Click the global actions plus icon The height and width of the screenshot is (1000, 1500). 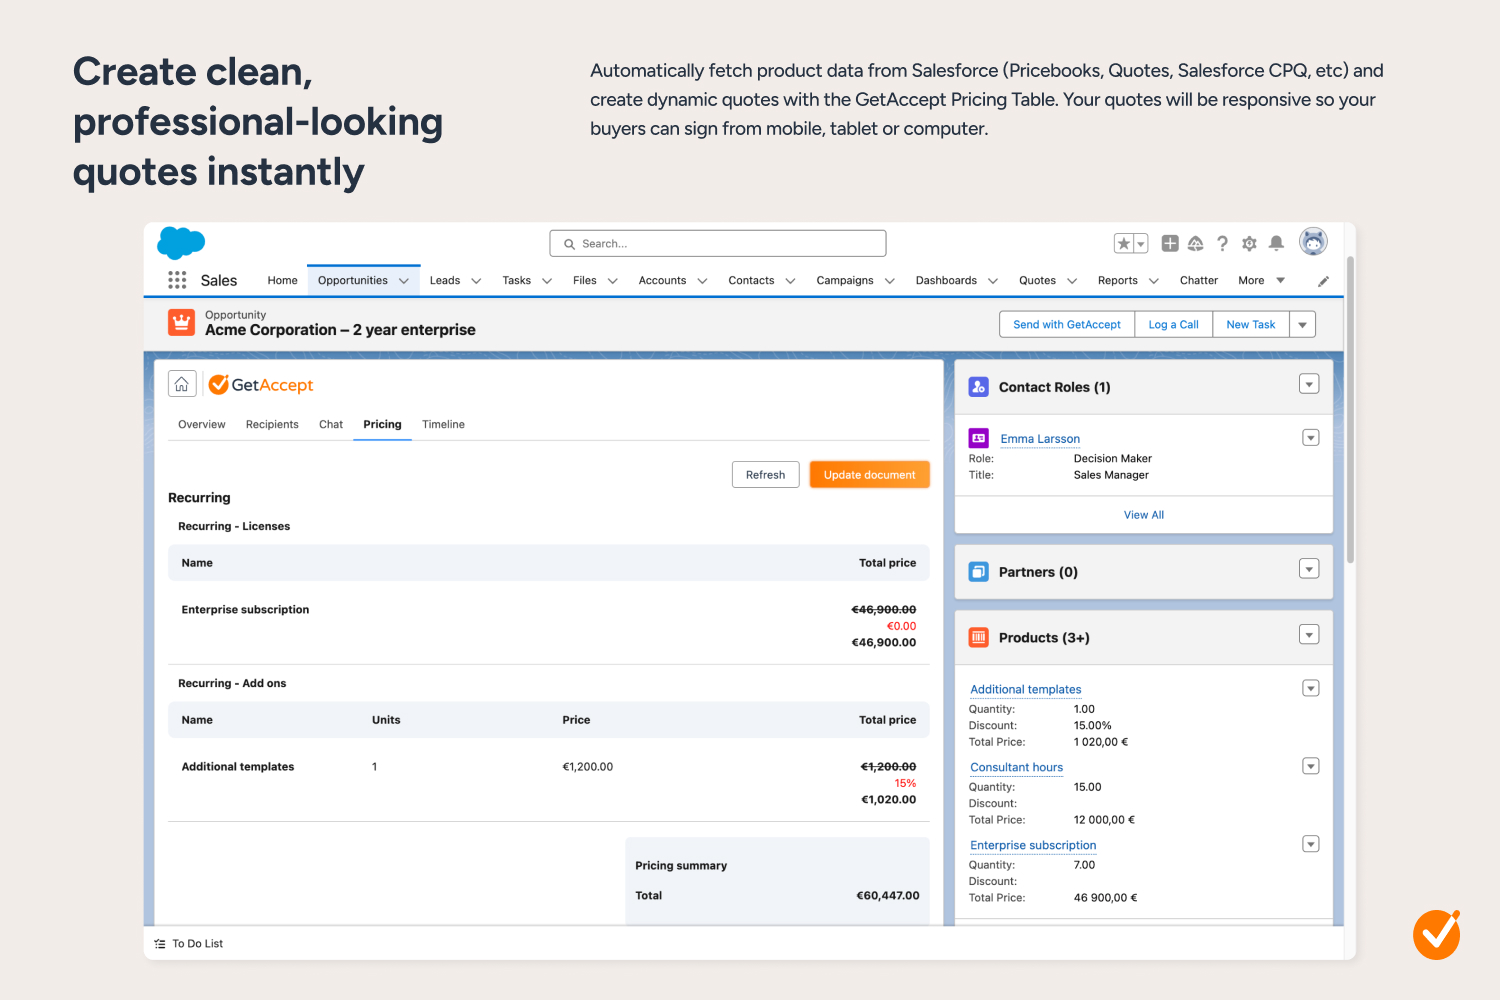tap(1169, 243)
